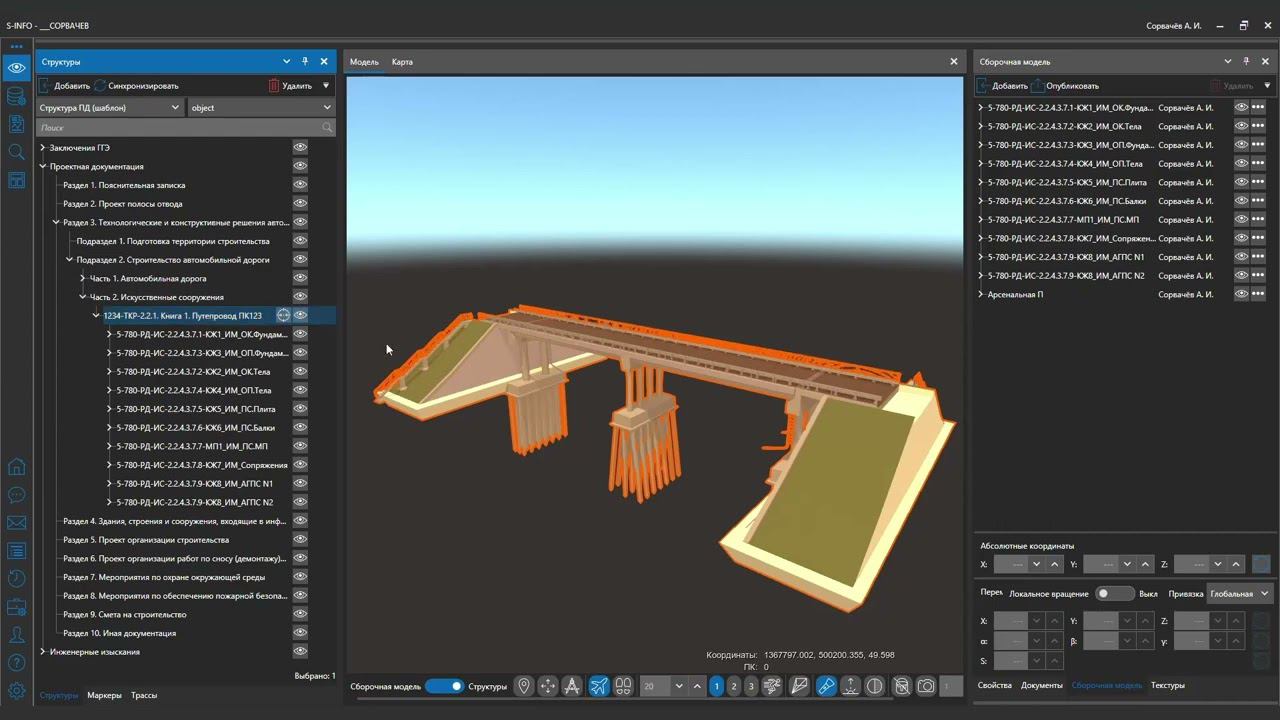Pin the Структуры panel
The image size is (1280, 720).
click(305, 62)
